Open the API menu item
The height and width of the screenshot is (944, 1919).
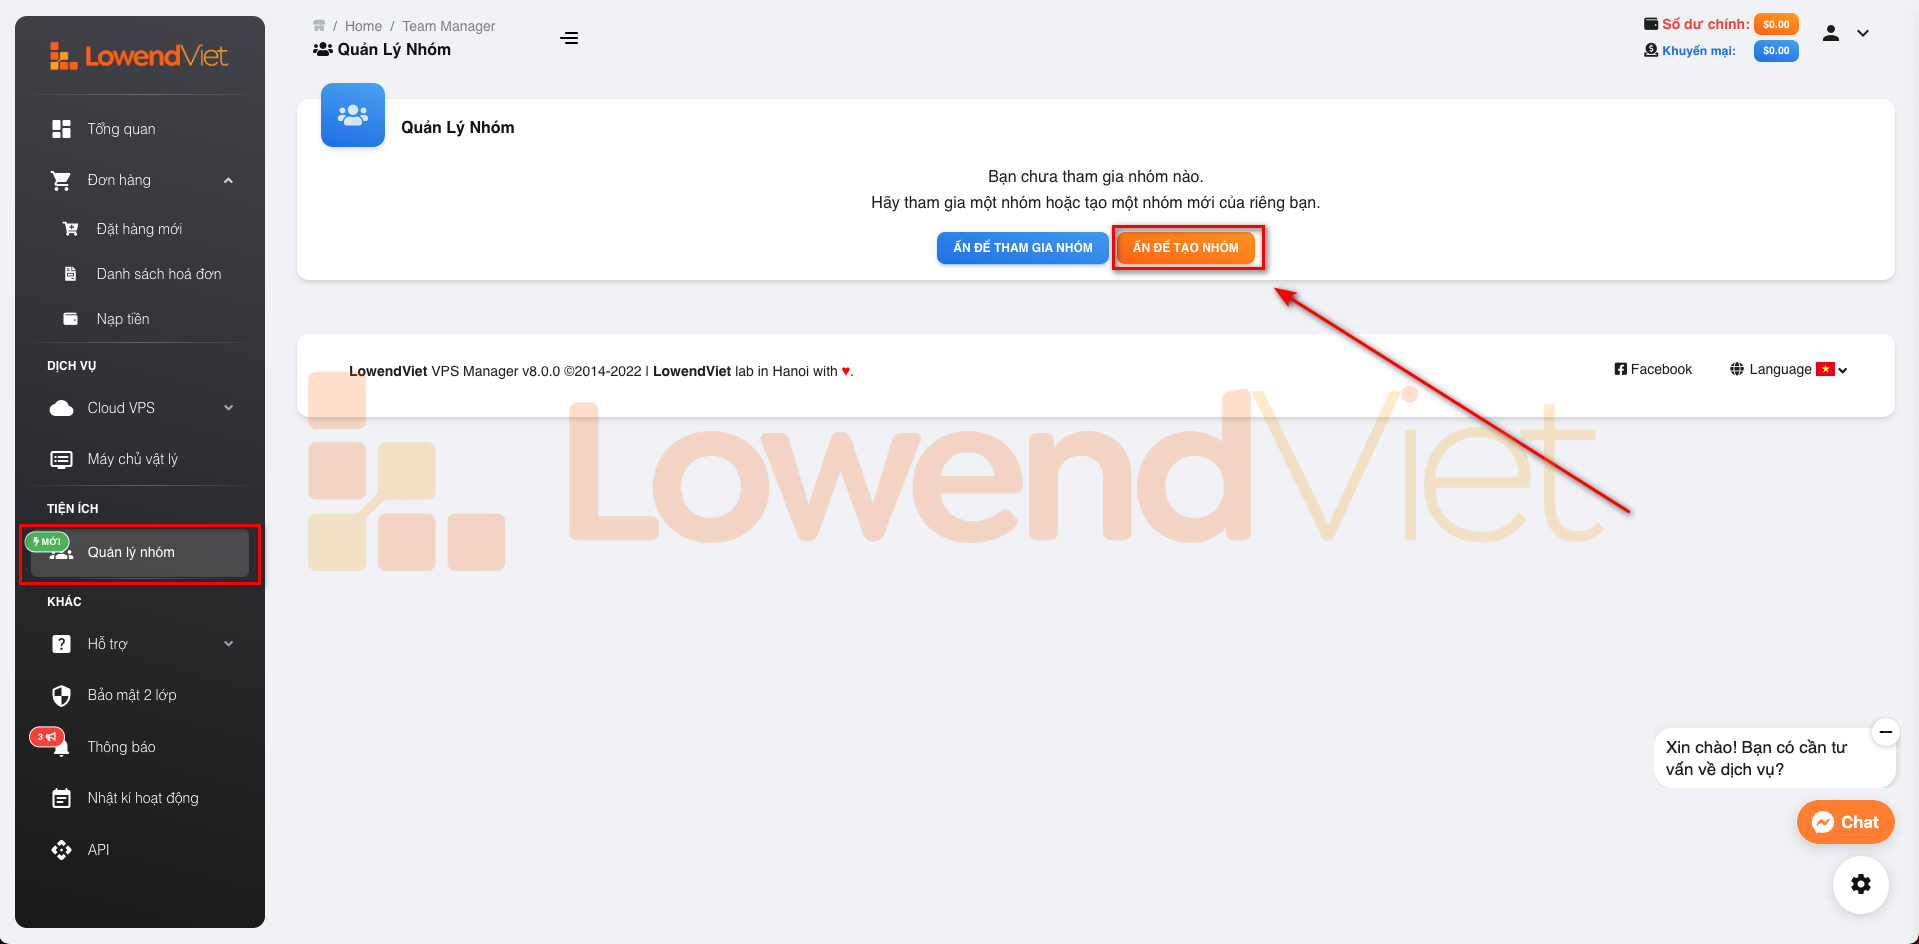(x=98, y=850)
